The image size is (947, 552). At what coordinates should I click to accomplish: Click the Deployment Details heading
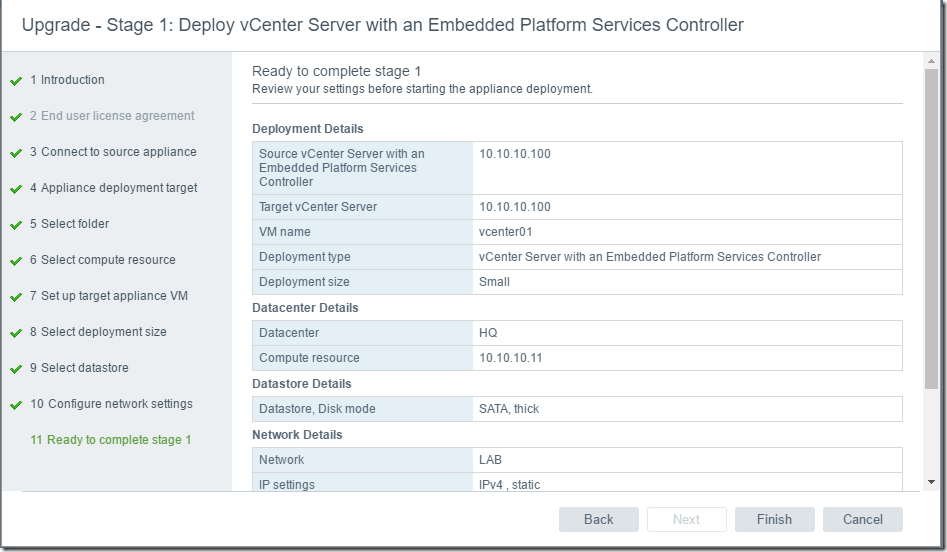click(x=307, y=129)
